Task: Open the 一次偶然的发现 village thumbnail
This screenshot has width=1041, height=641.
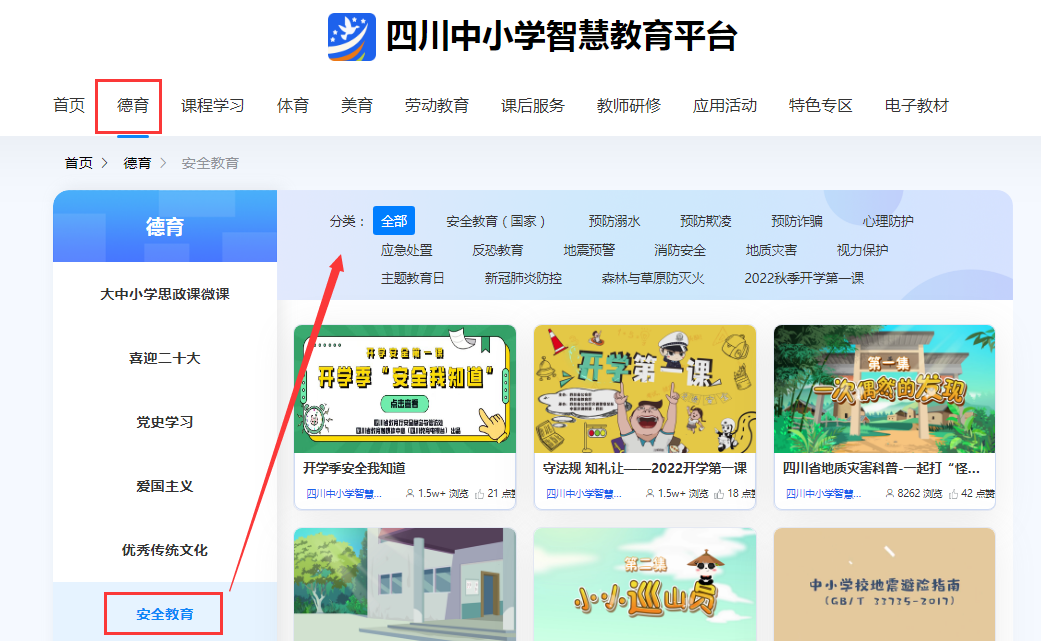Action: (884, 389)
